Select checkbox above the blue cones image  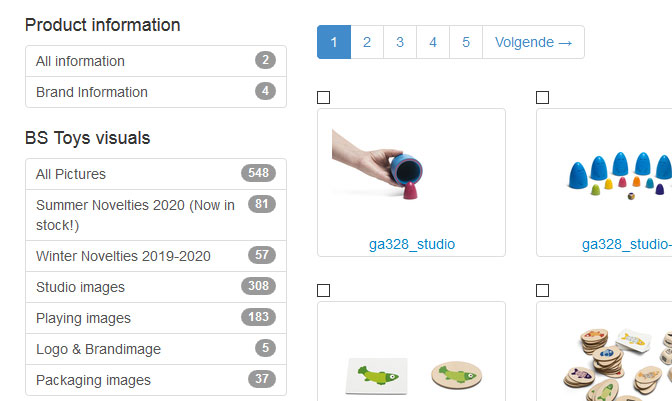coord(542,98)
